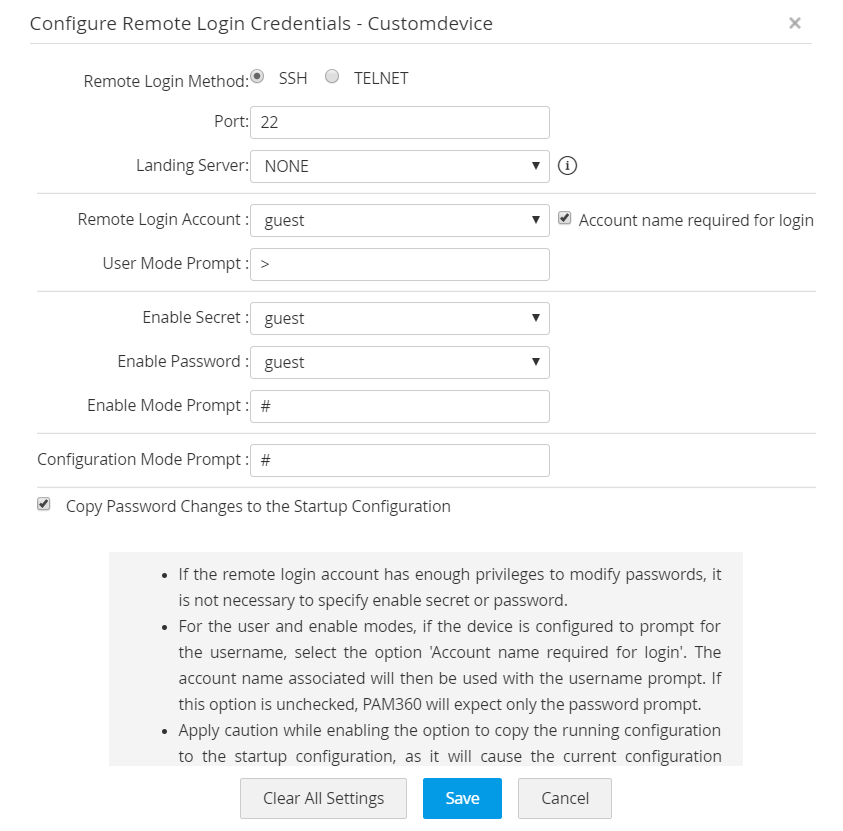Click the Port input field

coord(399,122)
